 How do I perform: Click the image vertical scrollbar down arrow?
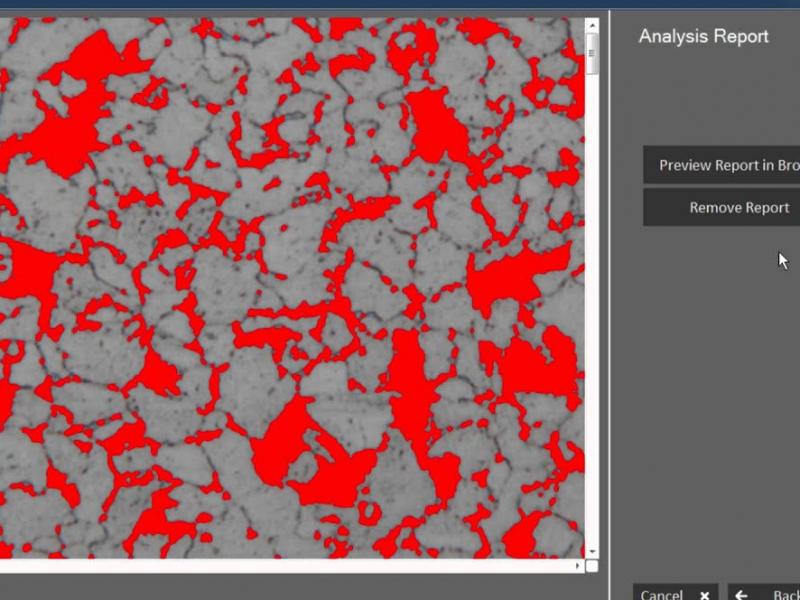(592, 551)
